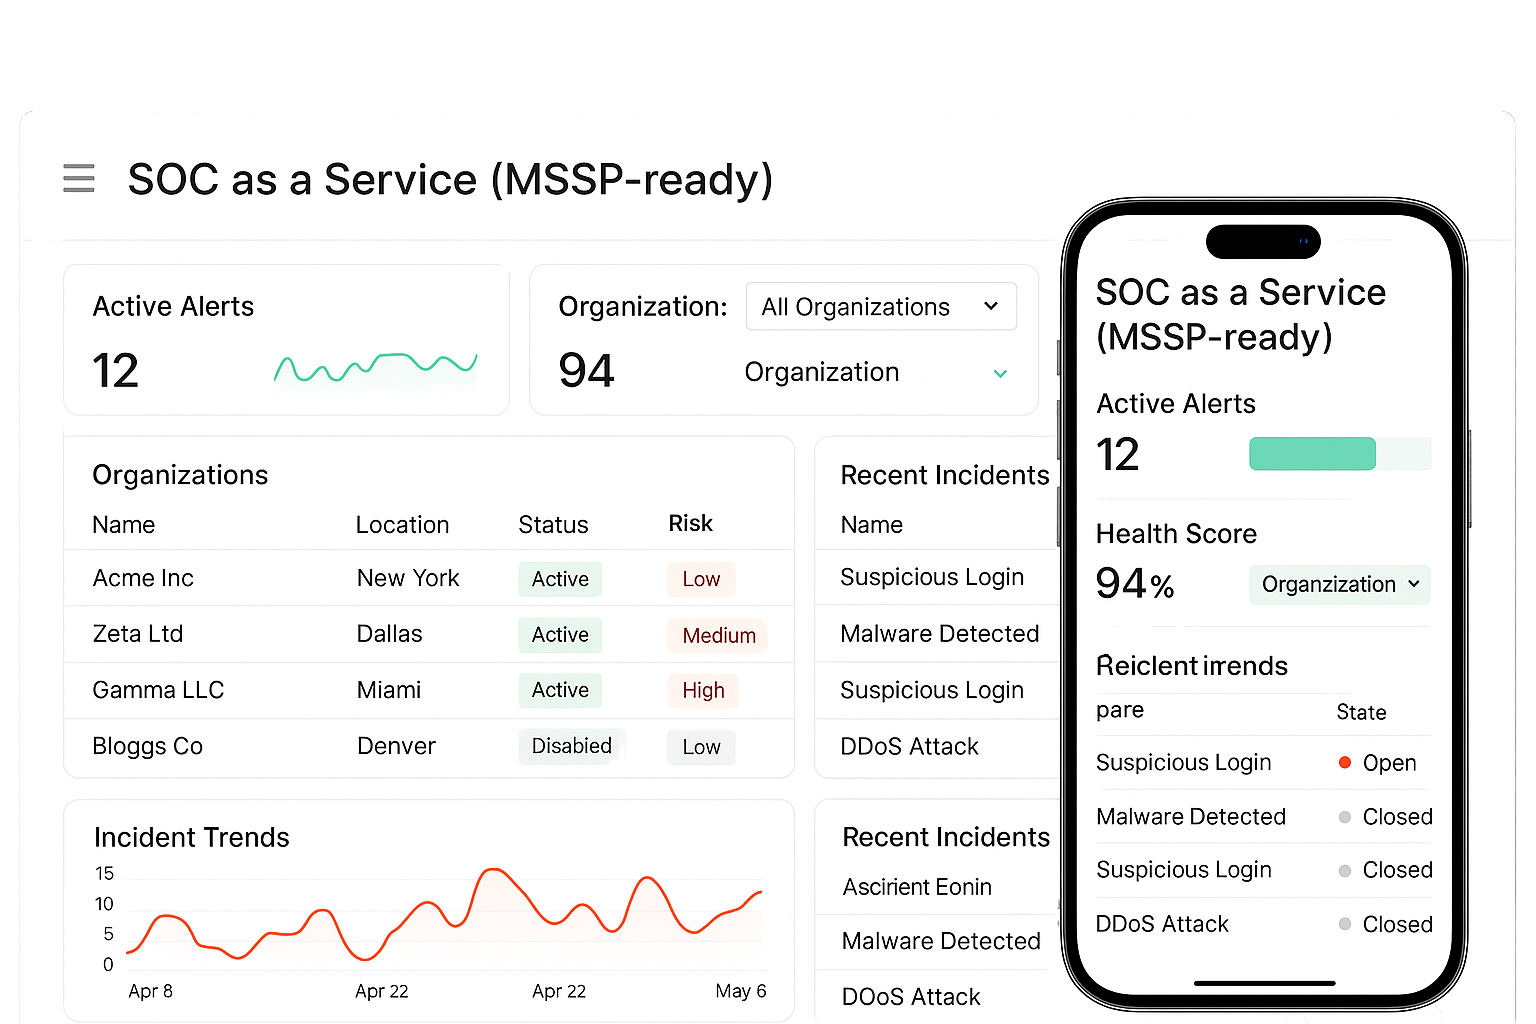Click the High risk badge for Gamma LLC
1536x1024 pixels.
click(x=703, y=691)
